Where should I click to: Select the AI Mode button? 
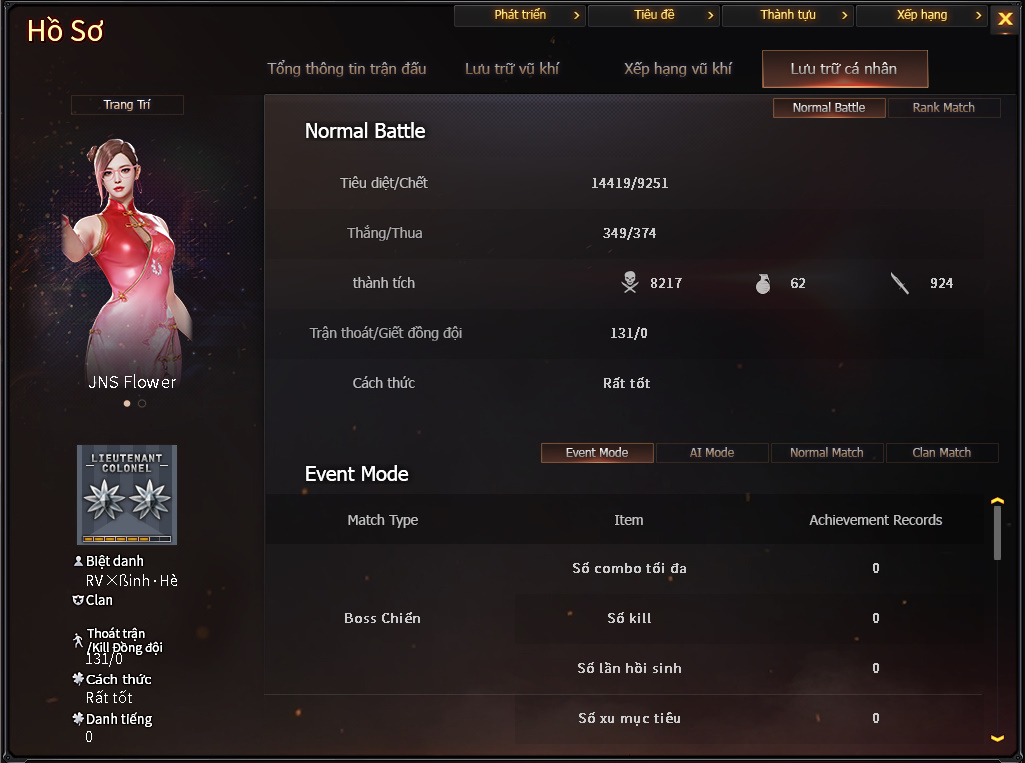click(x=712, y=452)
